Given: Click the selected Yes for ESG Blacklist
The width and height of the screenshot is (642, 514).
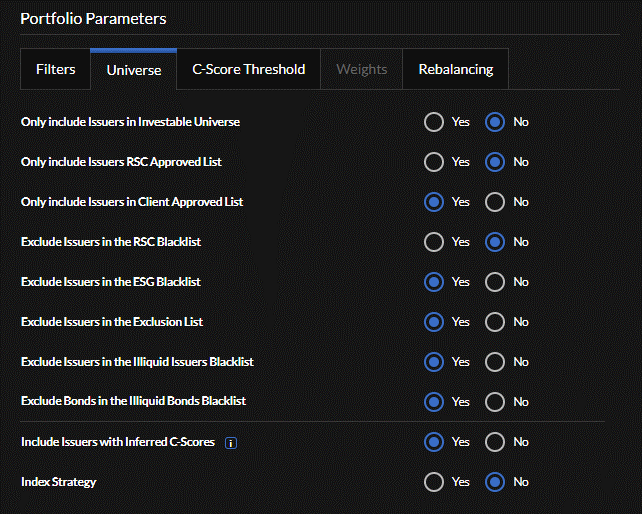Looking at the screenshot, I should (x=434, y=282).
